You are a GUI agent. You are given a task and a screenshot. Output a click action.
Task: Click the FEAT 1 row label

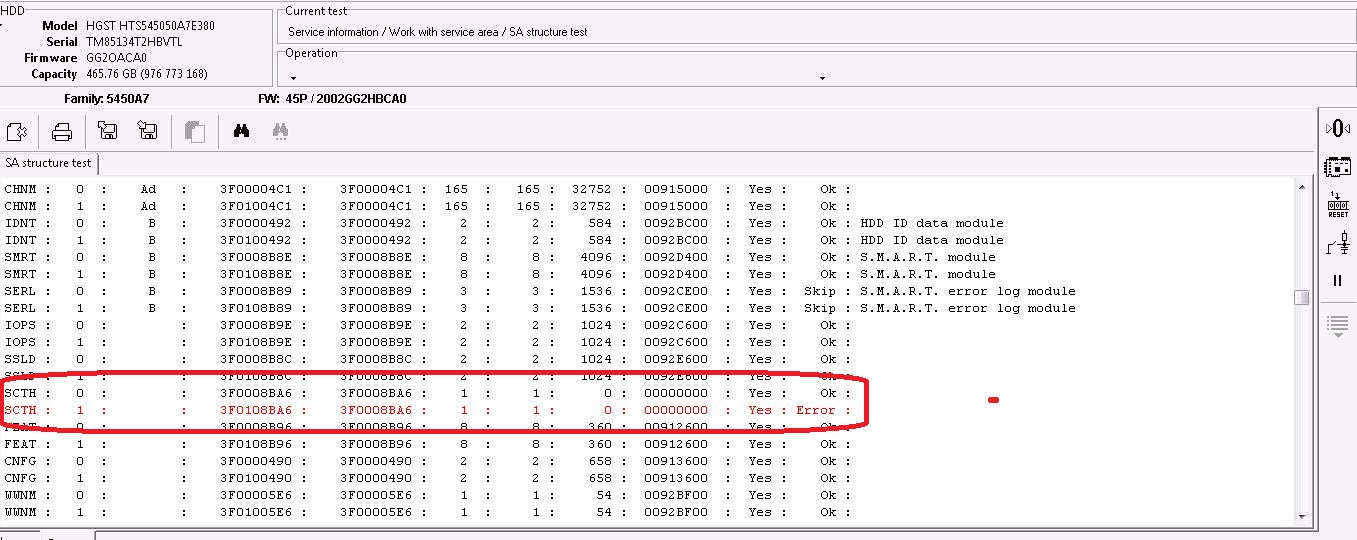pyautogui.click(x=21, y=444)
